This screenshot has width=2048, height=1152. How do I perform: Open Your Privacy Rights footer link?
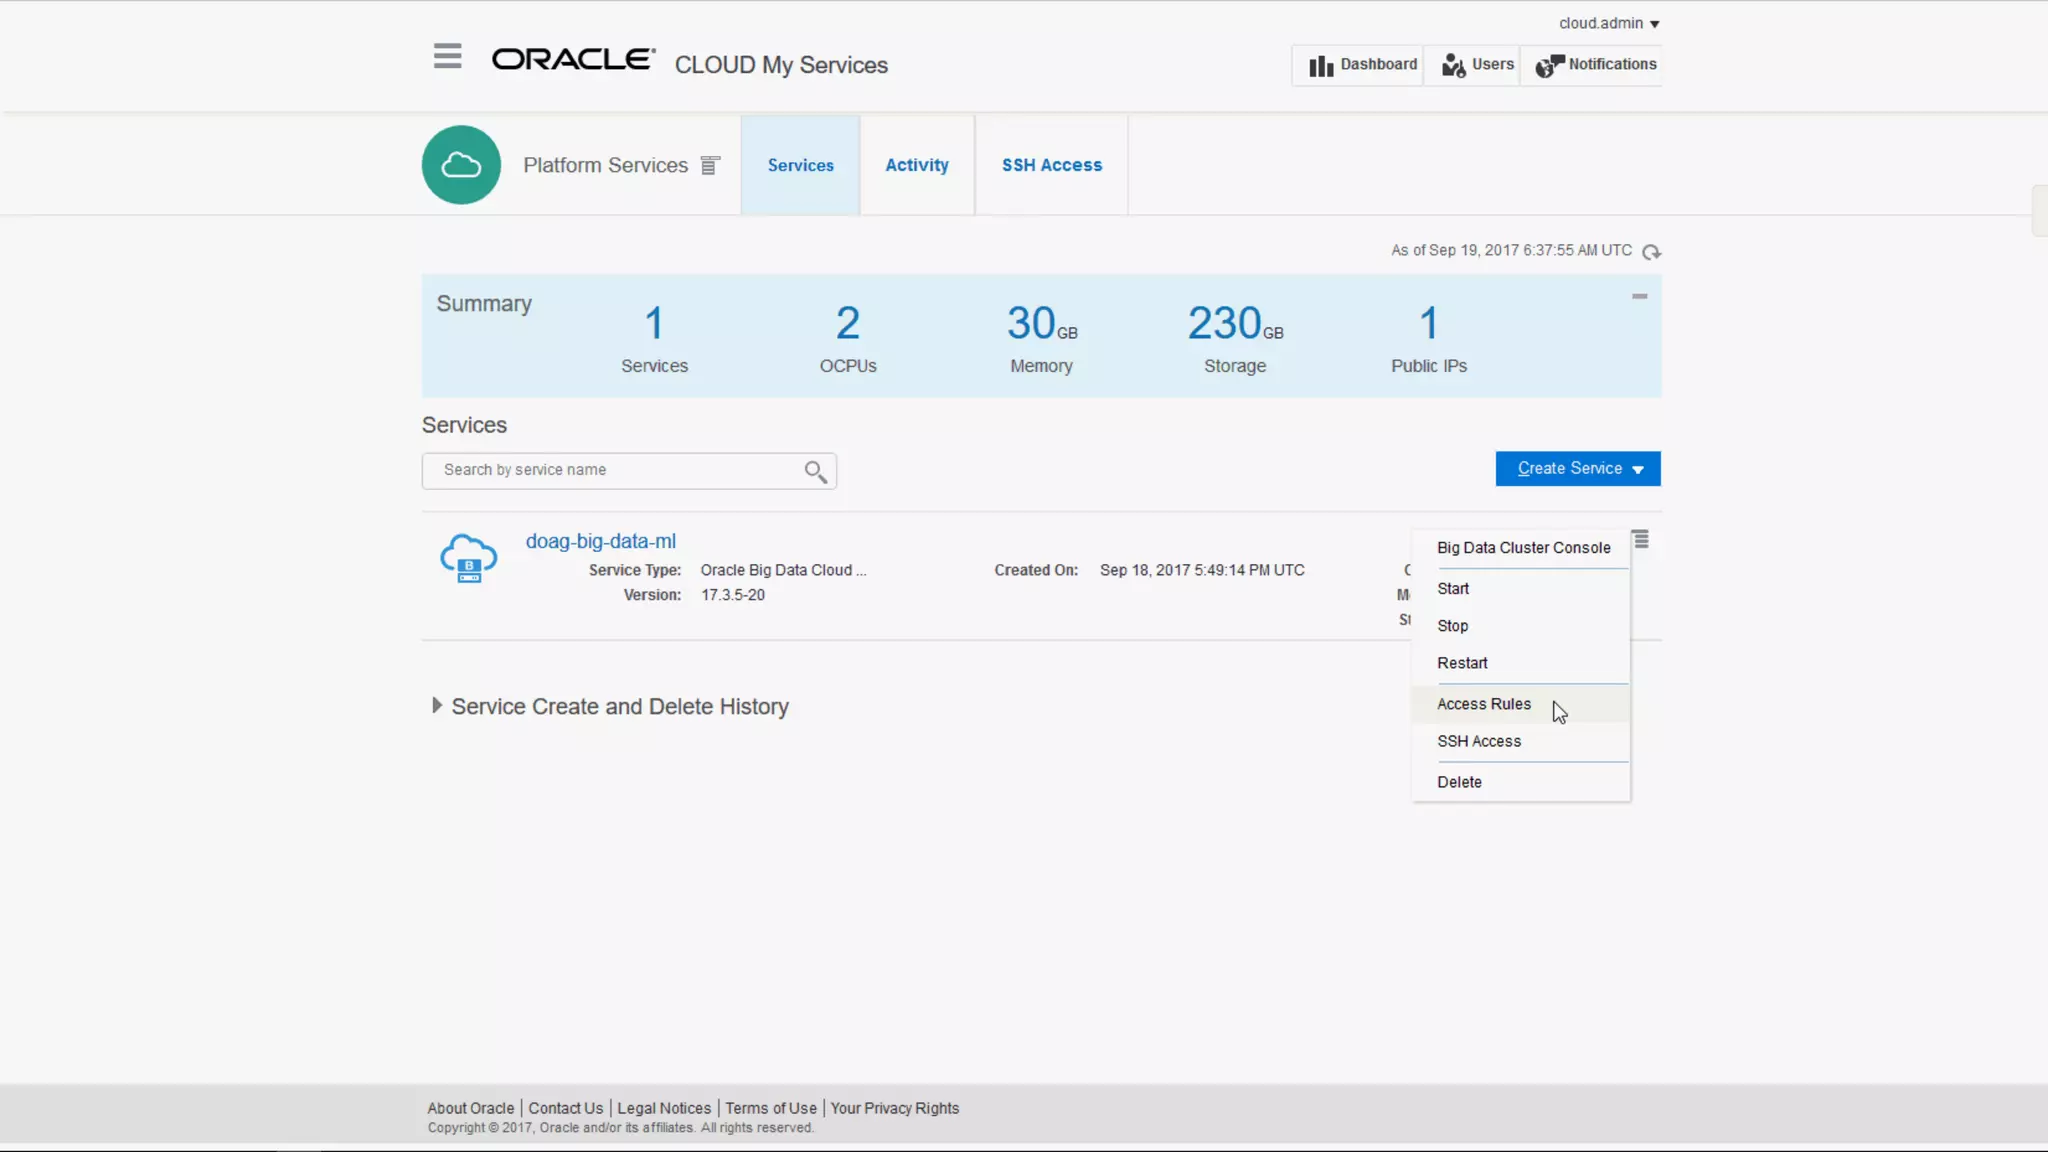click(x=894, y=1108)
